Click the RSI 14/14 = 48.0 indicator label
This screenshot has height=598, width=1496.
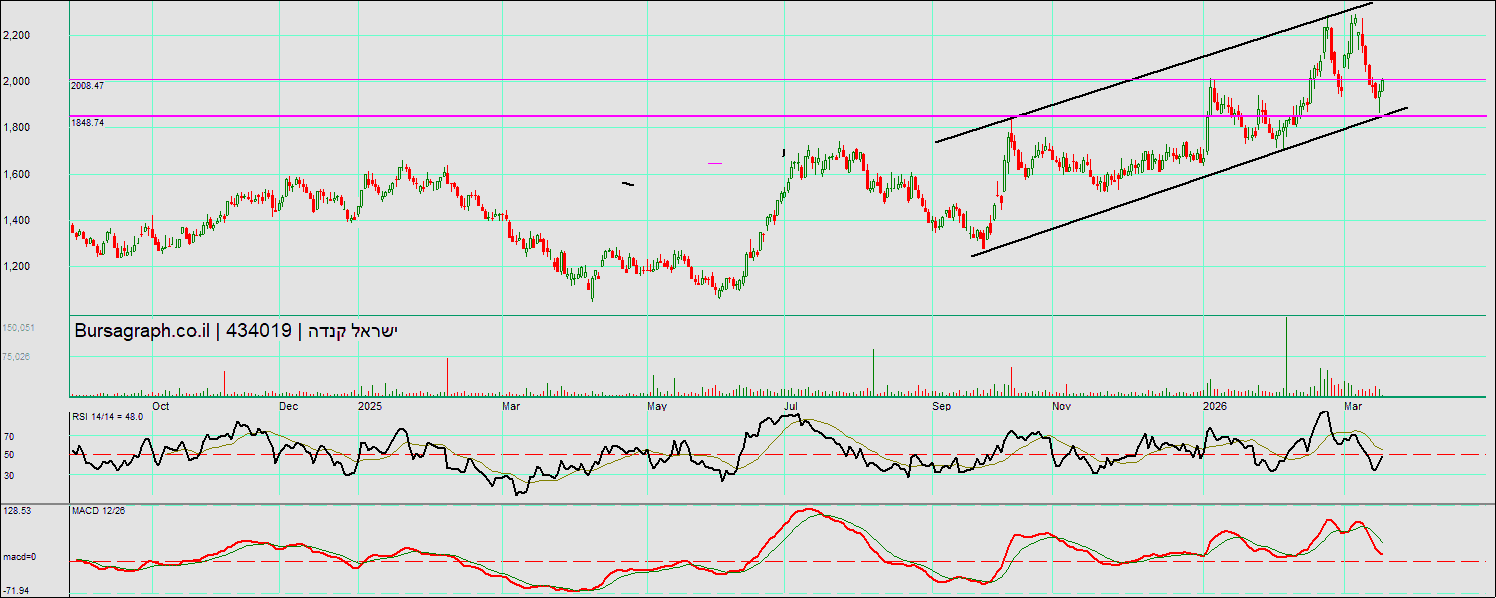pos(108,415)
